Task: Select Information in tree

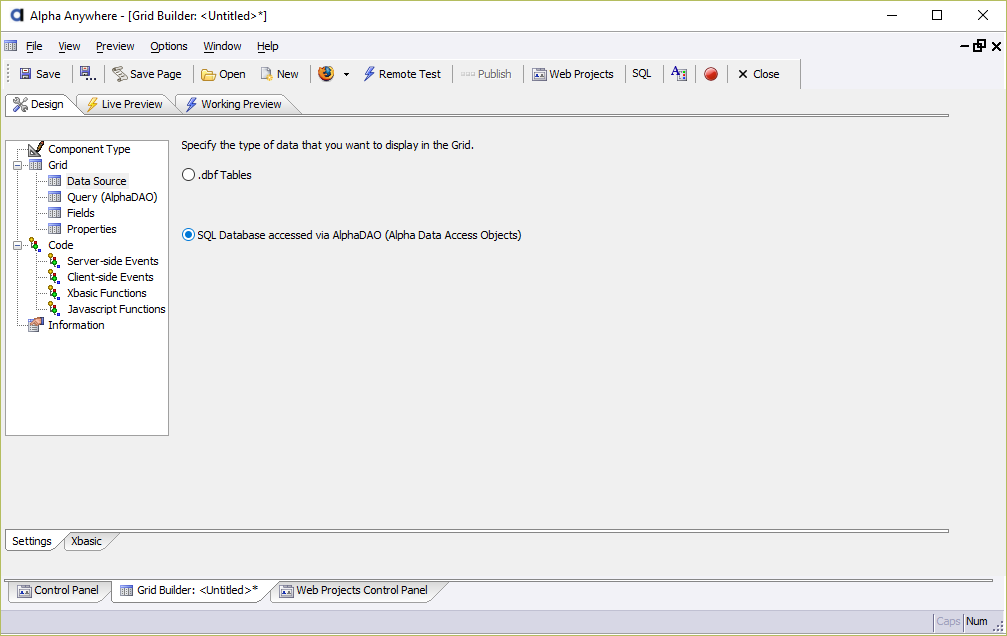Action: click(76, 325)
